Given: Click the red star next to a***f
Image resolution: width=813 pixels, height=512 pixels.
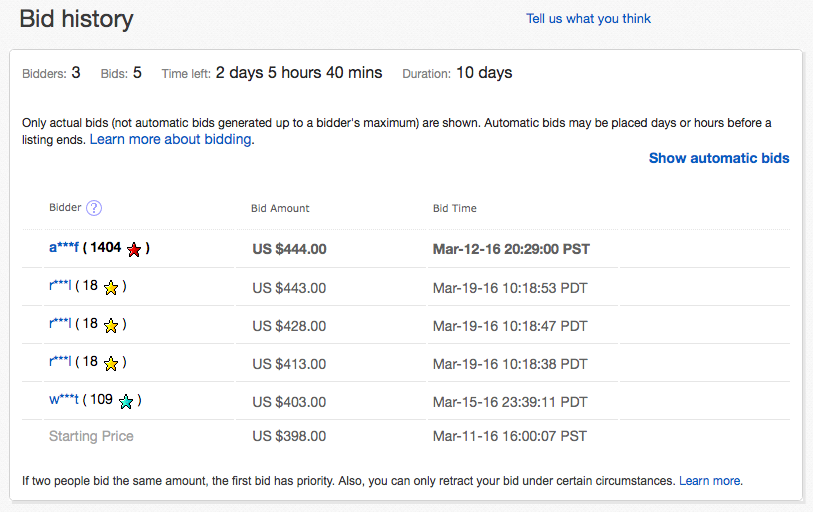Looking at the screenshot, I should (x=134, y=249).
